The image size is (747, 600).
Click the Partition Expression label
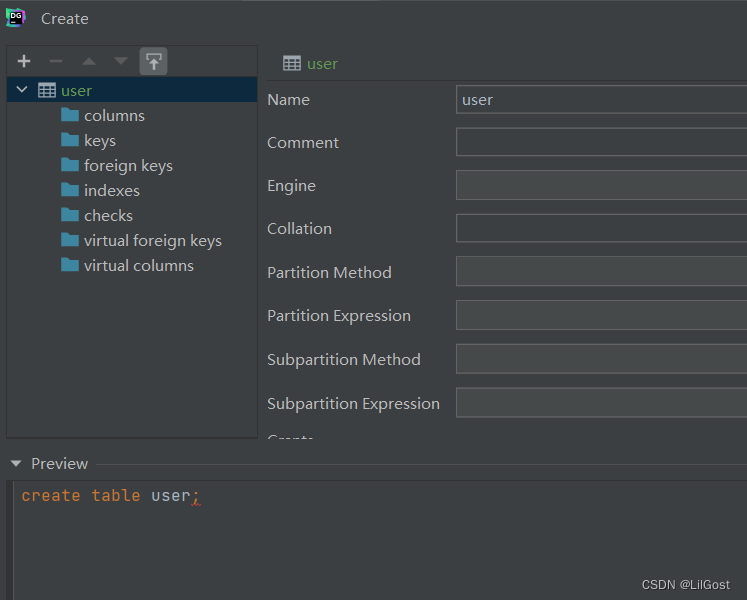coord(339,316)
